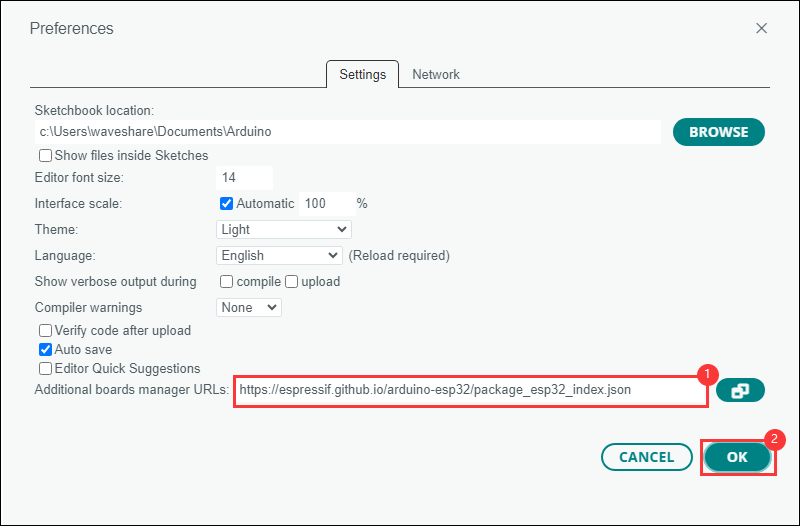Check Verify code after upload
The width and height of the screenshot is (800, 526).
[45, 331]
